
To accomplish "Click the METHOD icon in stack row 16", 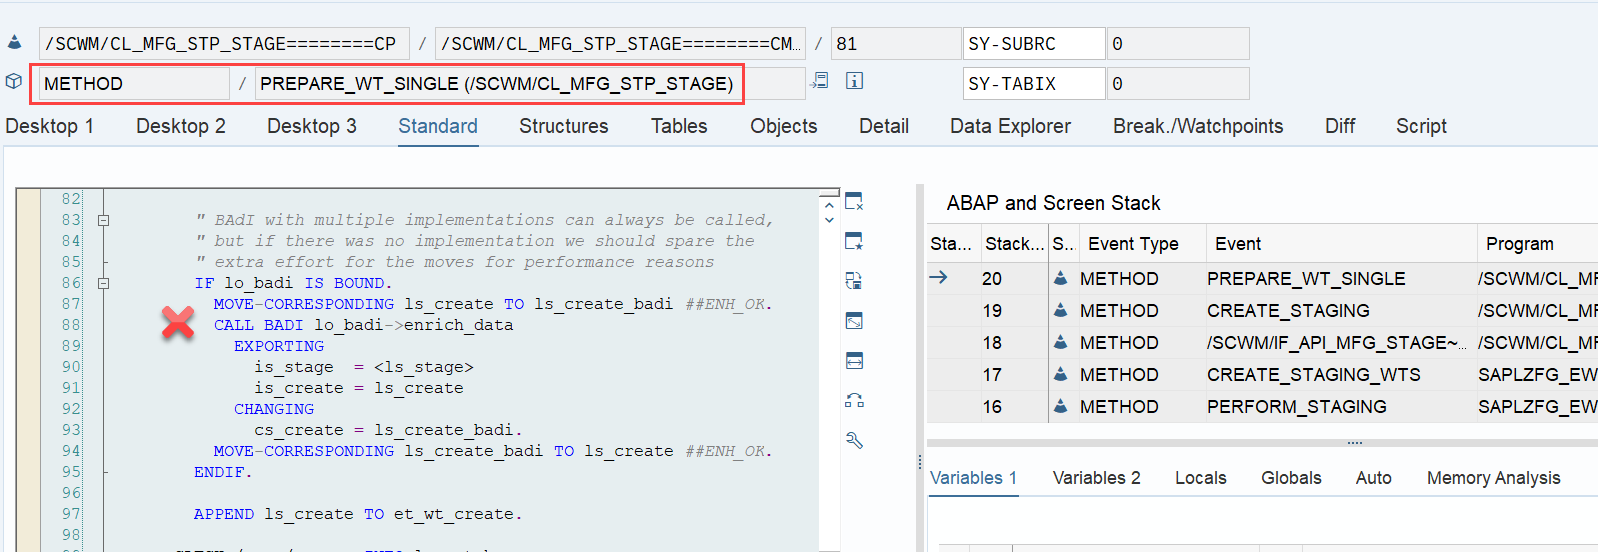I will pyautogui.click(x=1060, y=406).
